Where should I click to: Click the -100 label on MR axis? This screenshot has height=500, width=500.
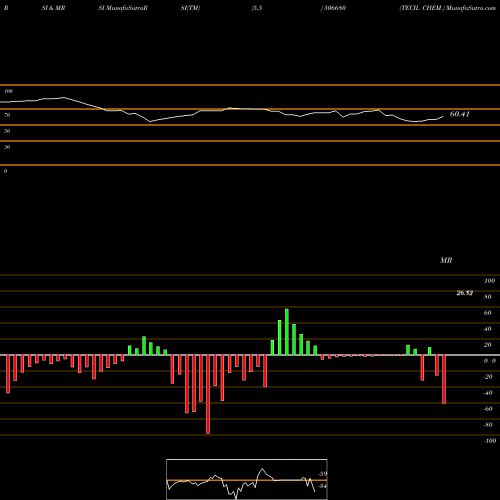(490, 441)
